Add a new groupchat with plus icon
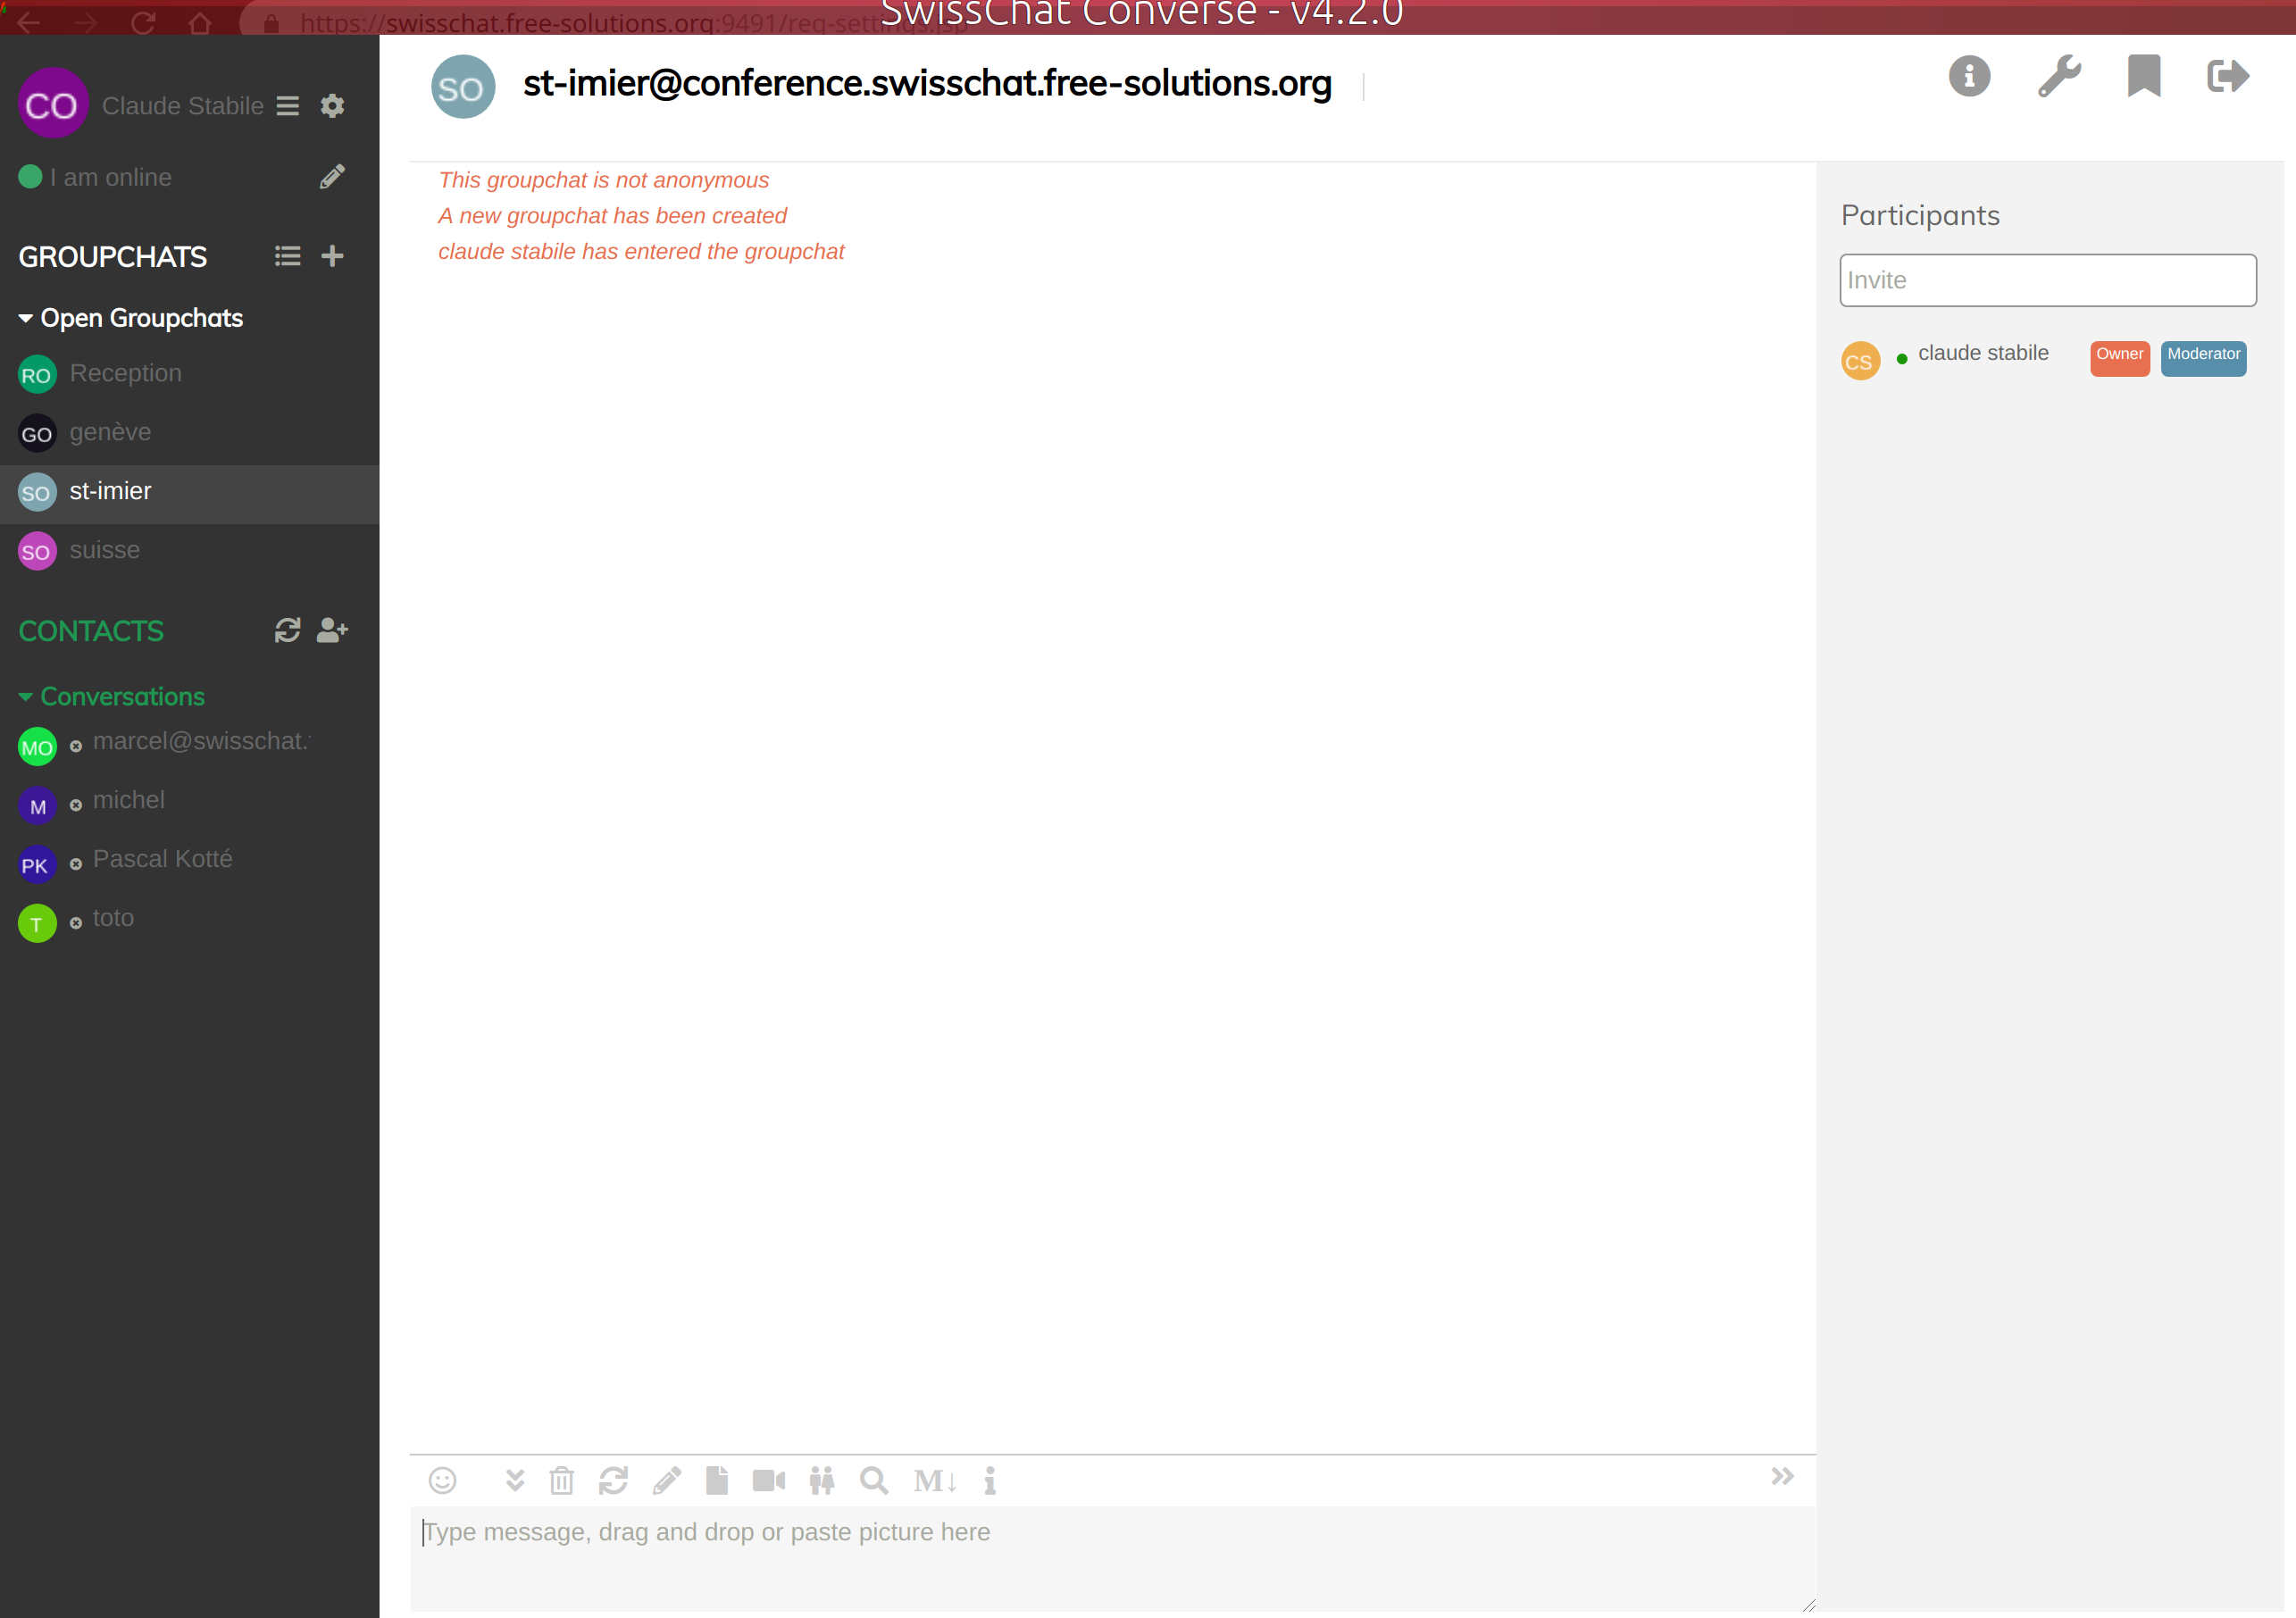 point(332,256)
